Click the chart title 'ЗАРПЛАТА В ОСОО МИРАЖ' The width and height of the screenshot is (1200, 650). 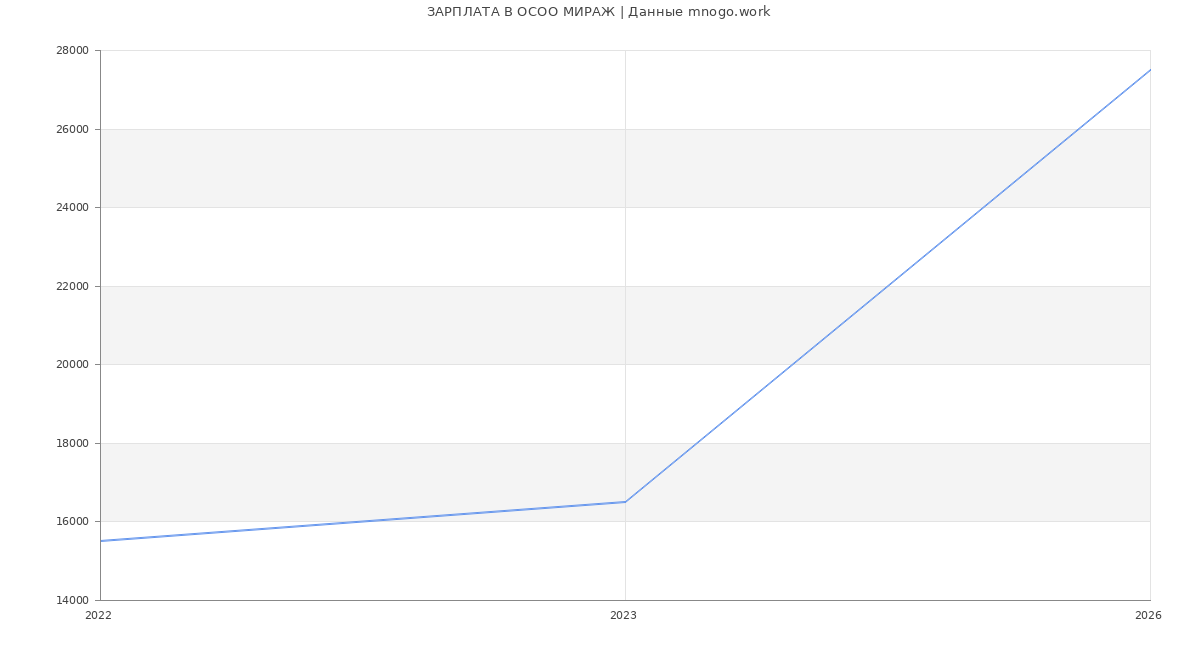(x=521, y=12)
